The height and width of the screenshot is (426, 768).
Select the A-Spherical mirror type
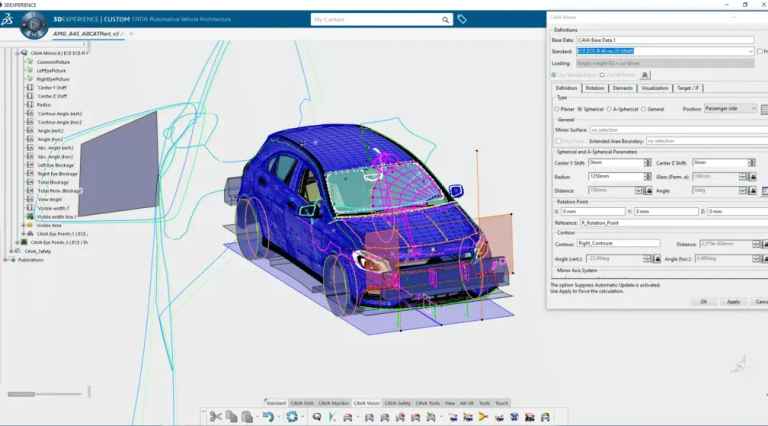click(609, 108)
